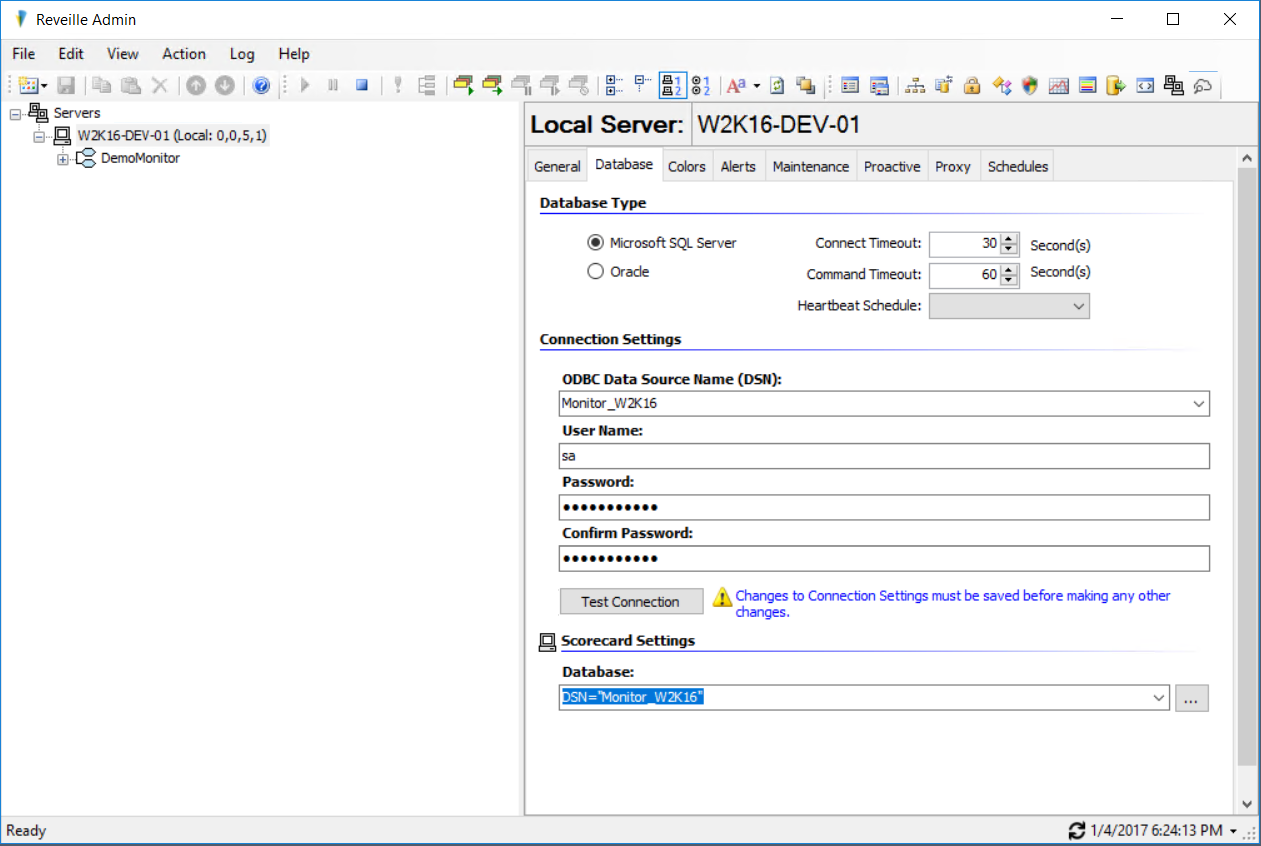Click the speech cloud chat icon
Screen dimensions: 1261x846
(x=1203, y=86)
